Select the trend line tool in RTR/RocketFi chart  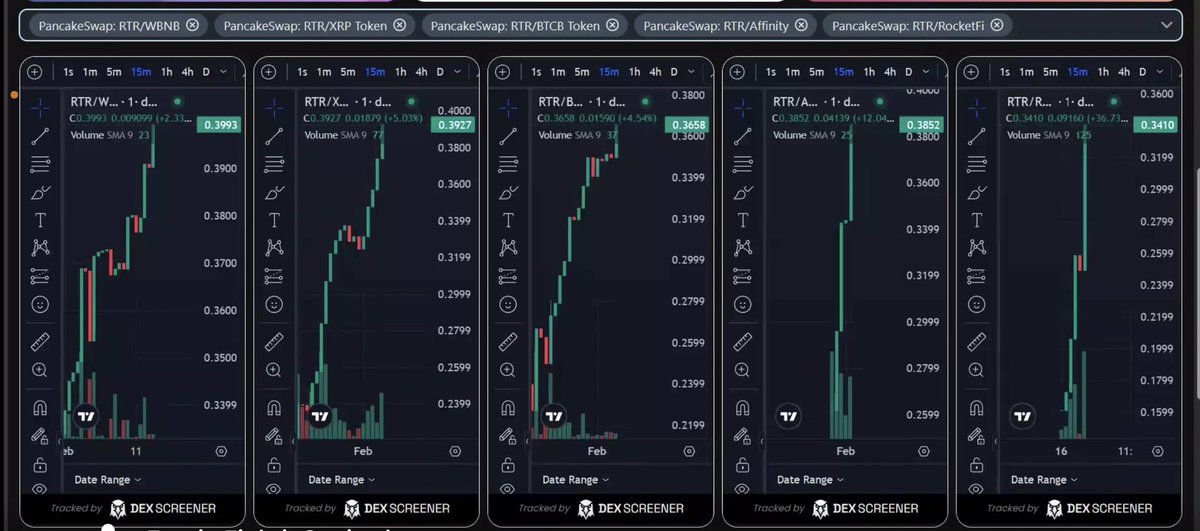tap(976, 136)
